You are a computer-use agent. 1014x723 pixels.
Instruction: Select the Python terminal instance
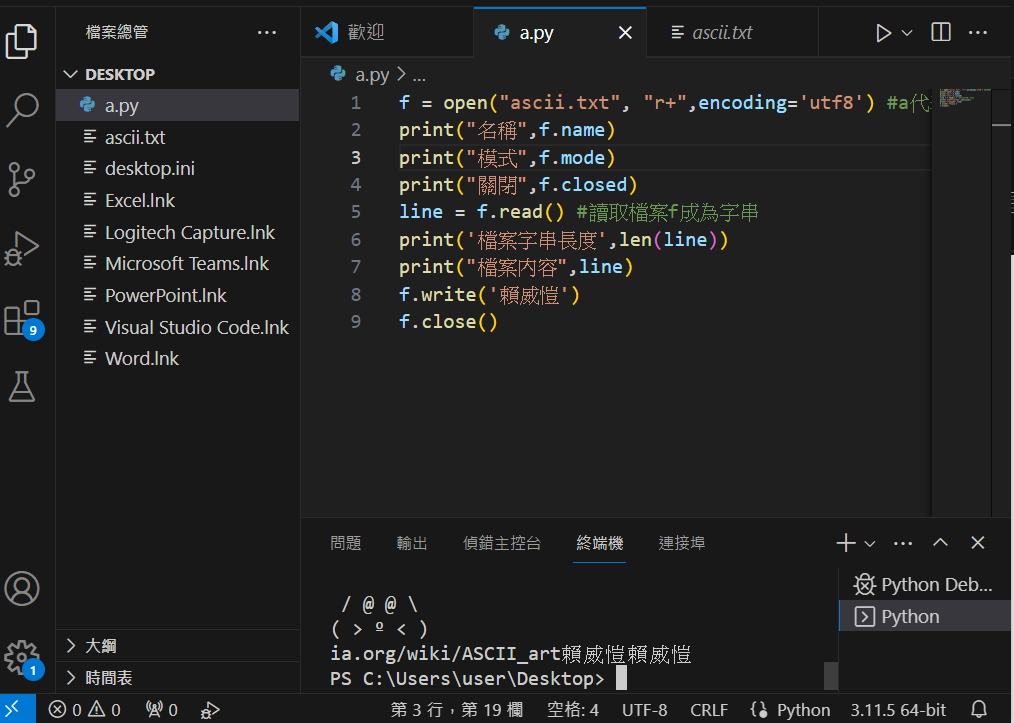click(925, 616)
